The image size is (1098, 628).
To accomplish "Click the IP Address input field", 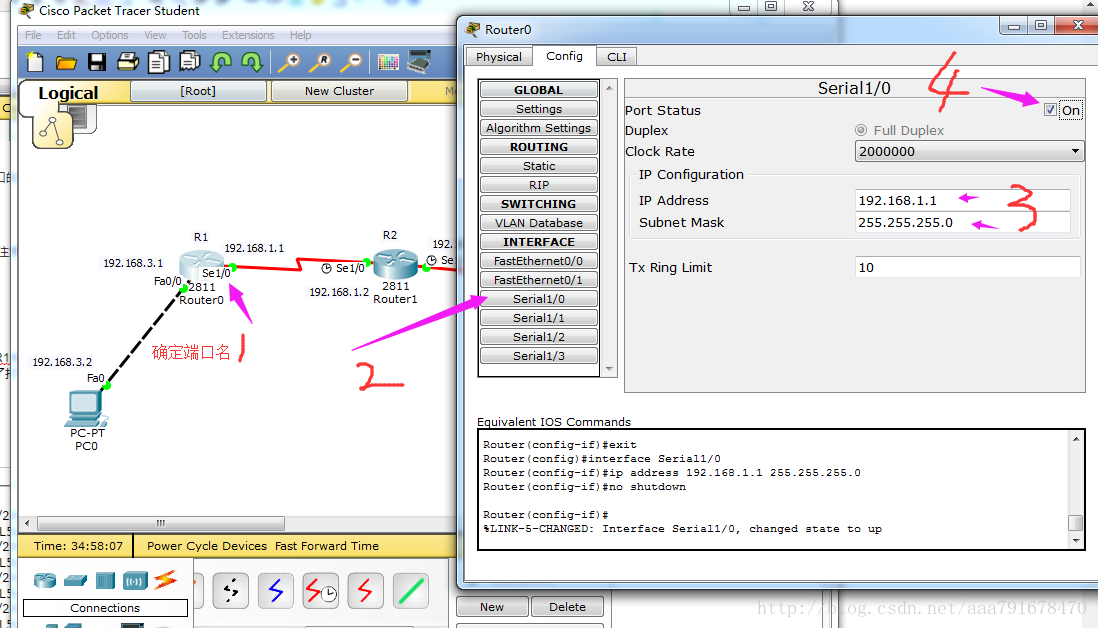I will click(963, 200).
